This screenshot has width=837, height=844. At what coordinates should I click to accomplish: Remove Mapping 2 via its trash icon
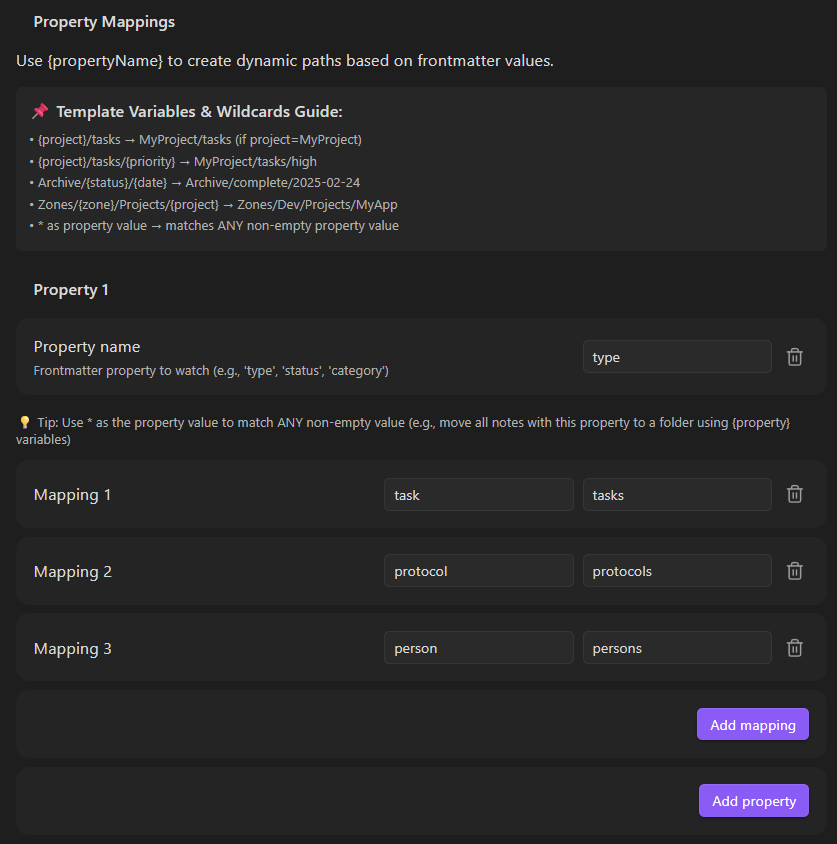coord(795,571)
